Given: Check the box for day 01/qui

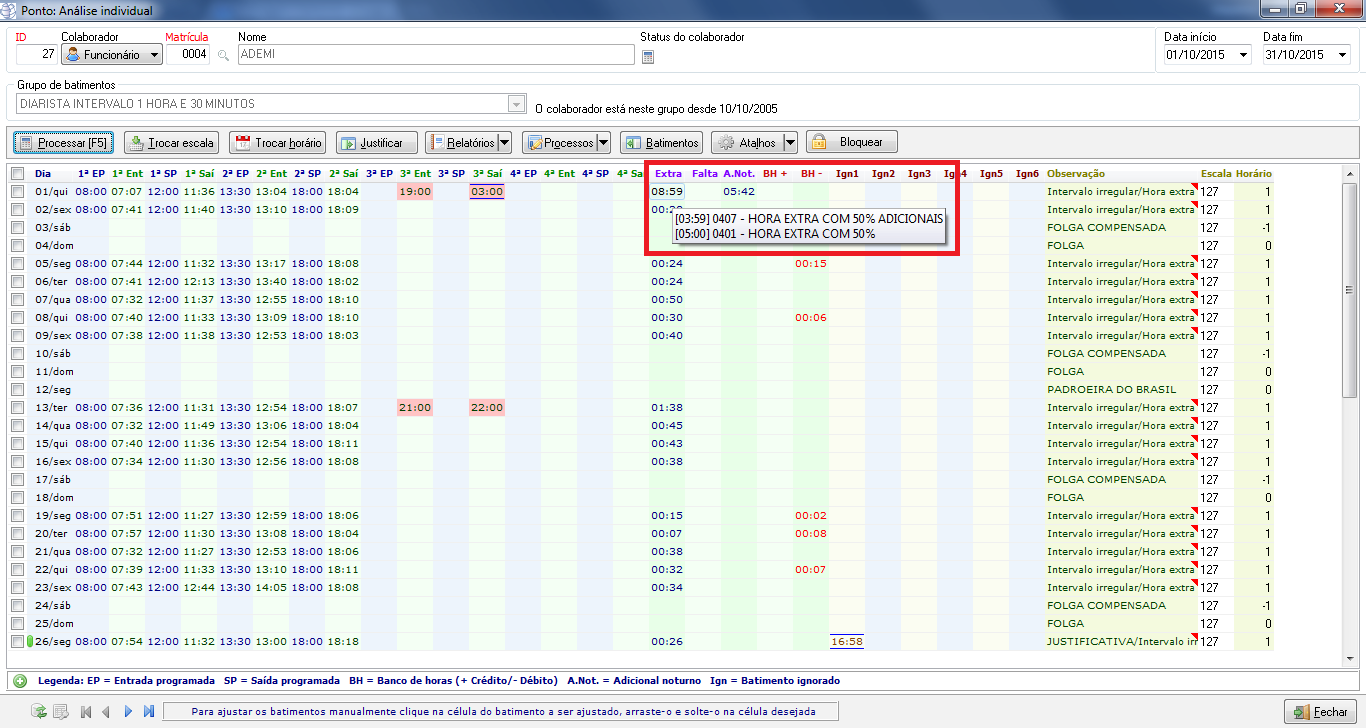Looking at the screenshot, I should click(x=17, y=191).
